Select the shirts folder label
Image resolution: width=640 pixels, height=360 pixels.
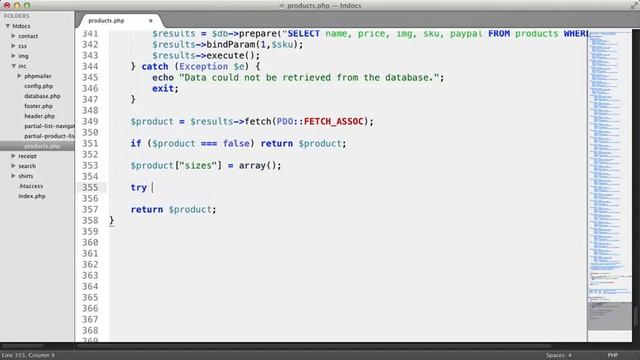26,176
